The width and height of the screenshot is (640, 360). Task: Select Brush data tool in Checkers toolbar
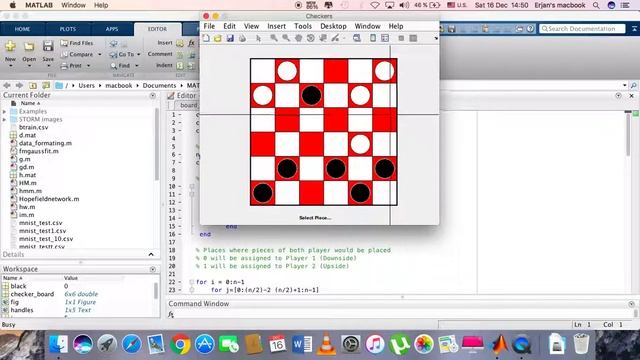click(x=336, y=38)
